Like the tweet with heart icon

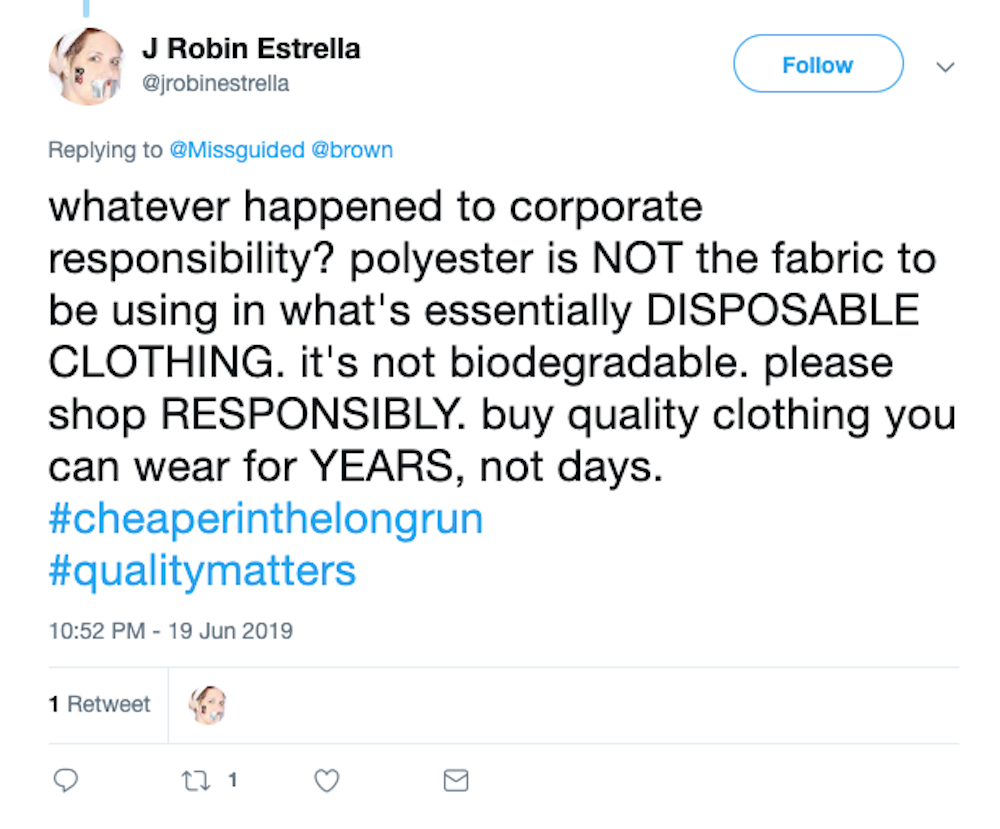click(x=327, y=780)
